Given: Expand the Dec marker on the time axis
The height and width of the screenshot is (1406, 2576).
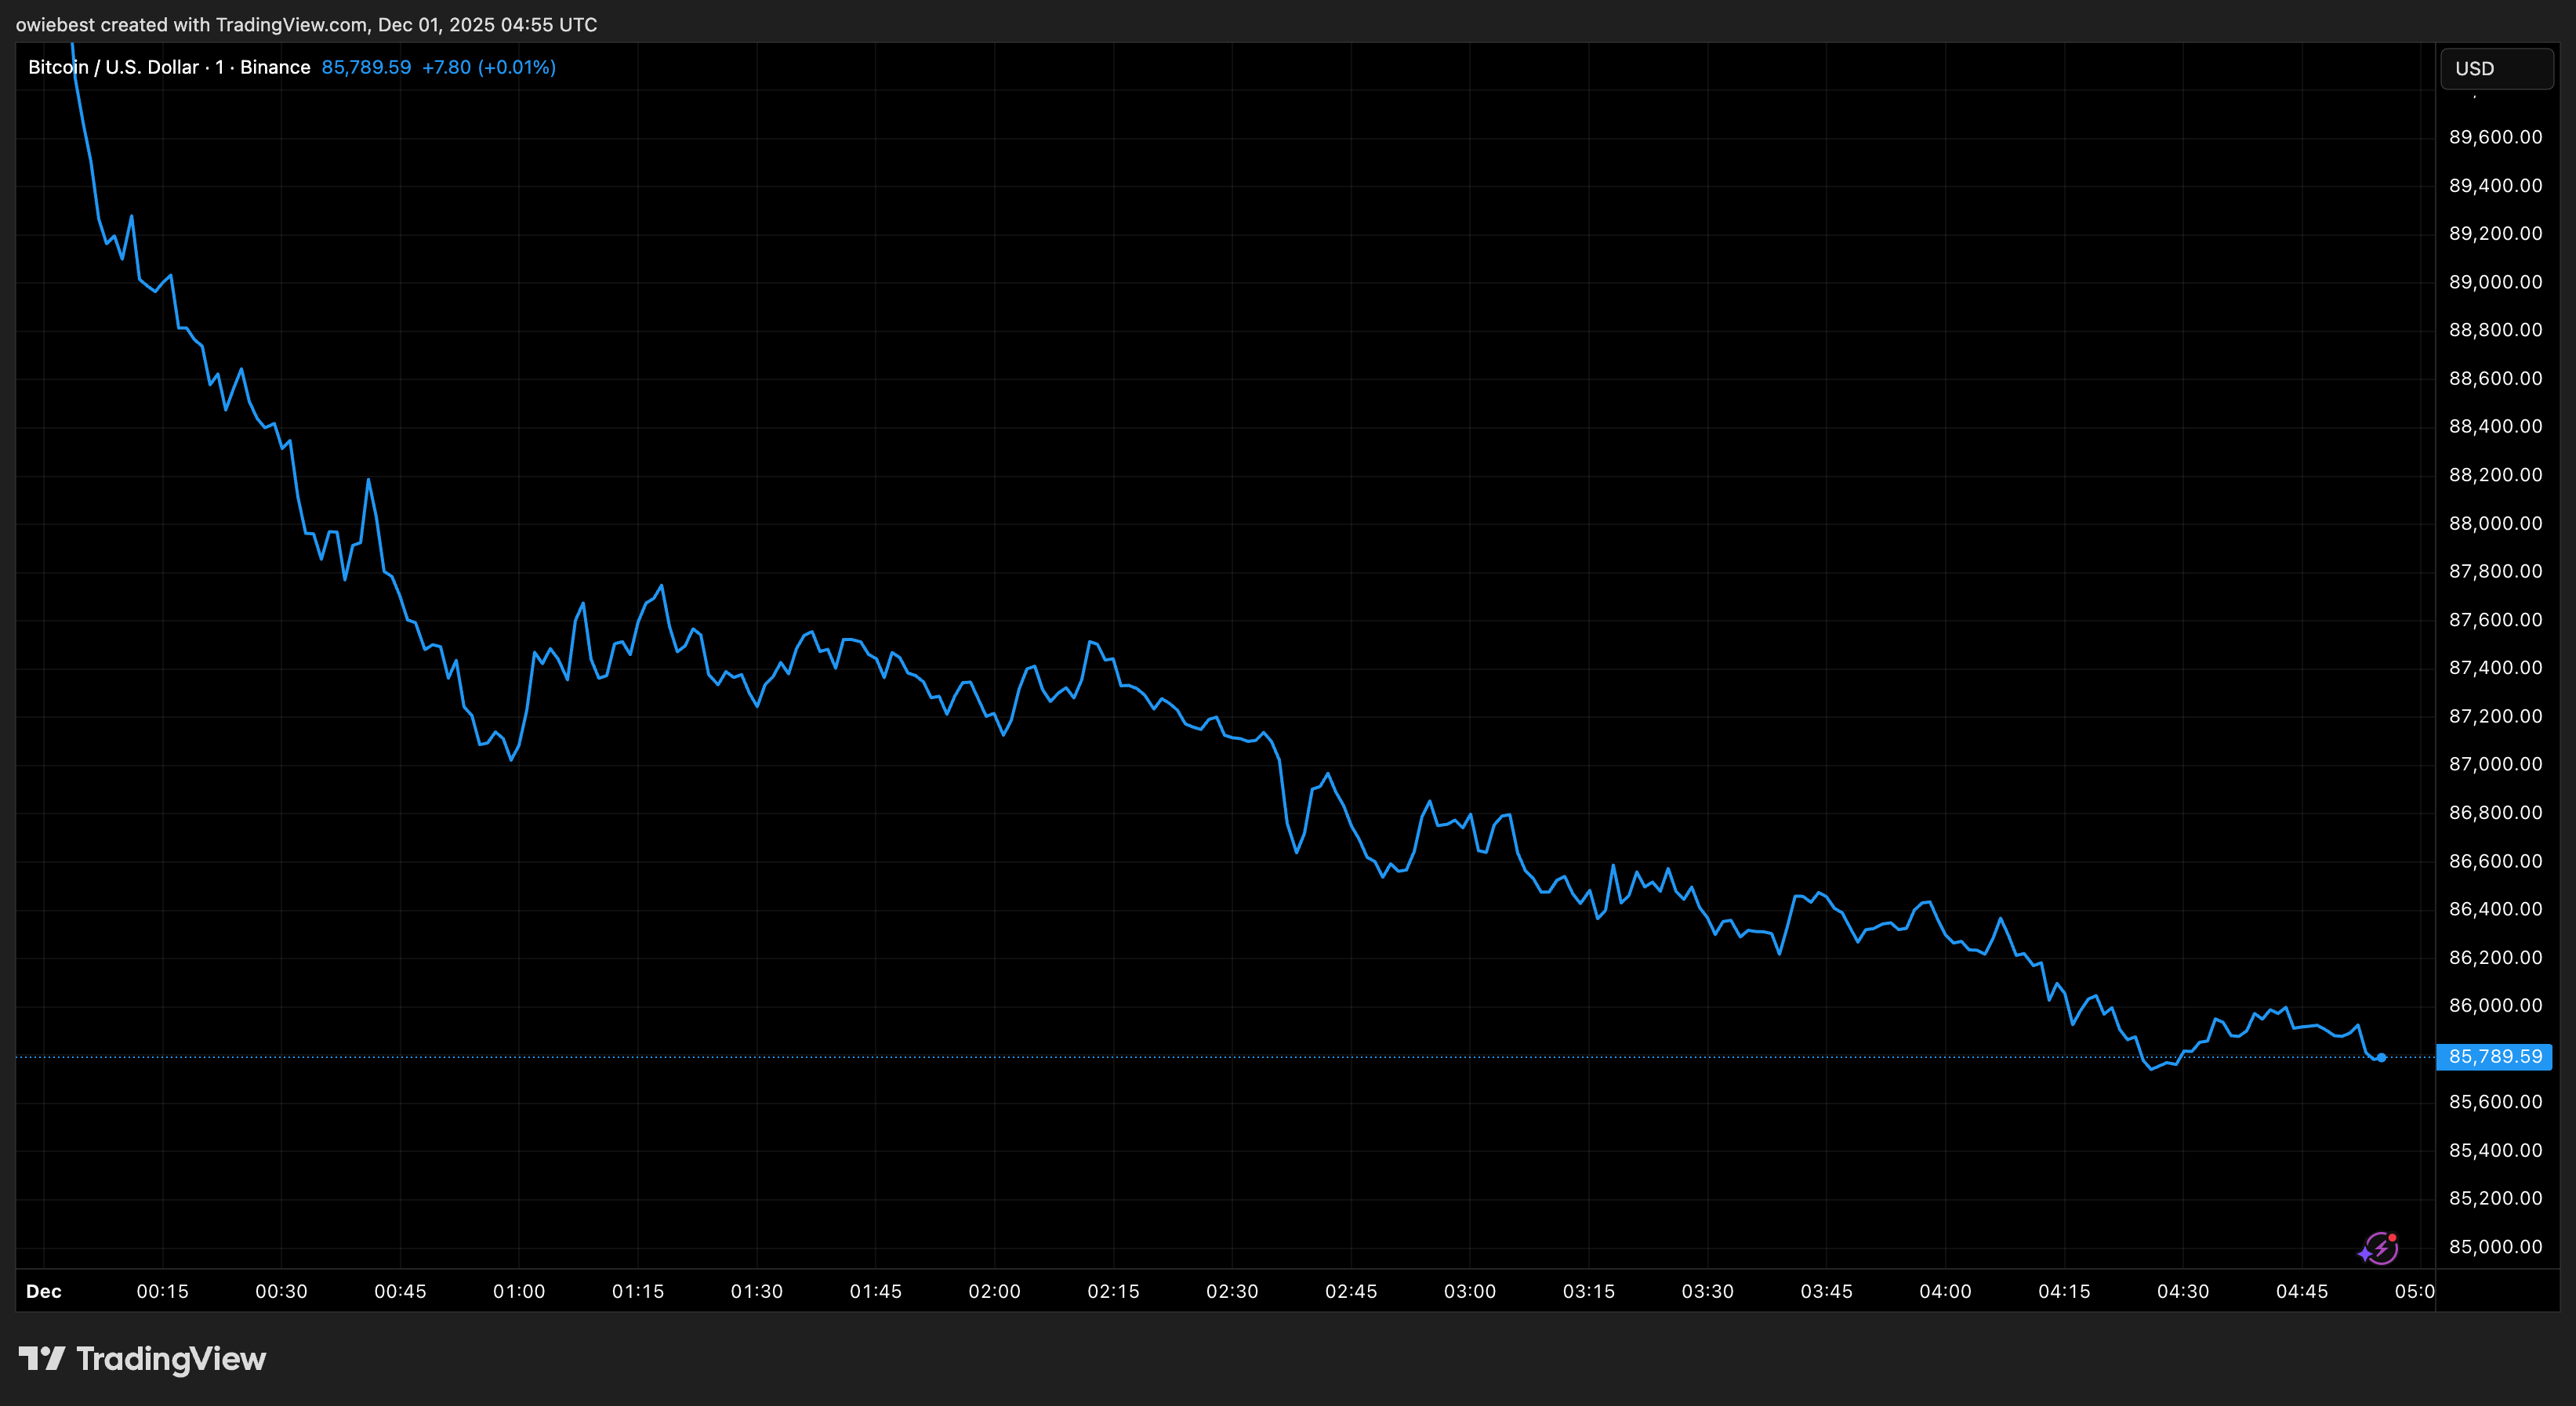Looking at the screenshot, I should pyautogui.click(x=44, y=1291).
